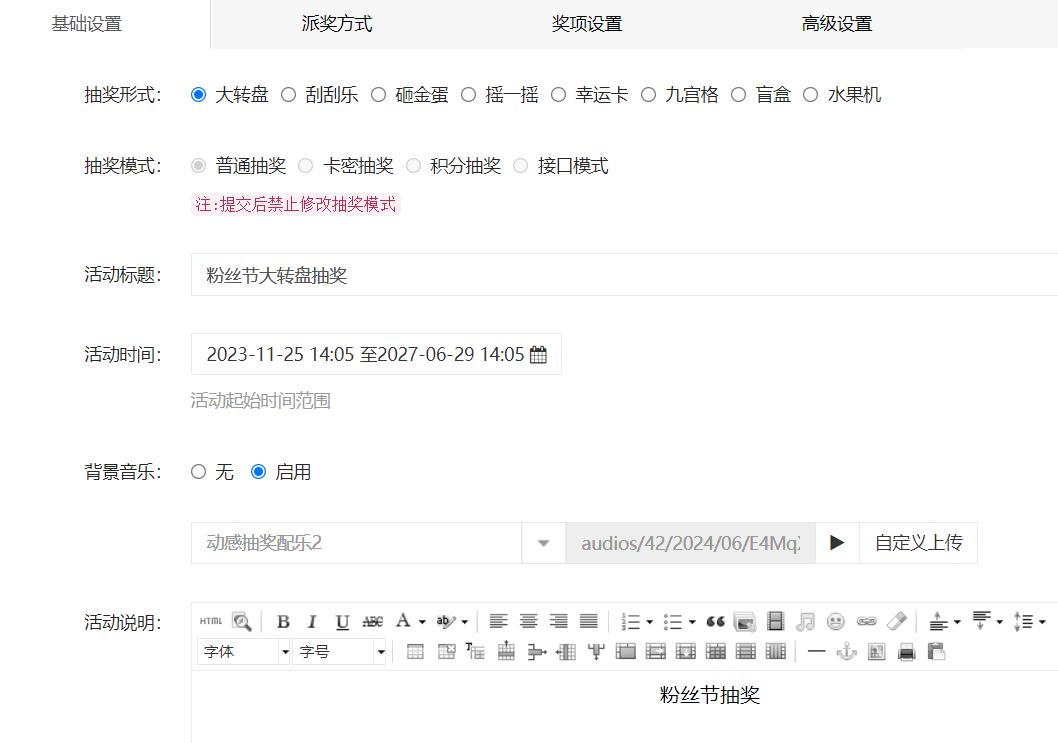Screen dimensions: 1058x743
Task: Apply font color with the A icon
Action: 403,621
